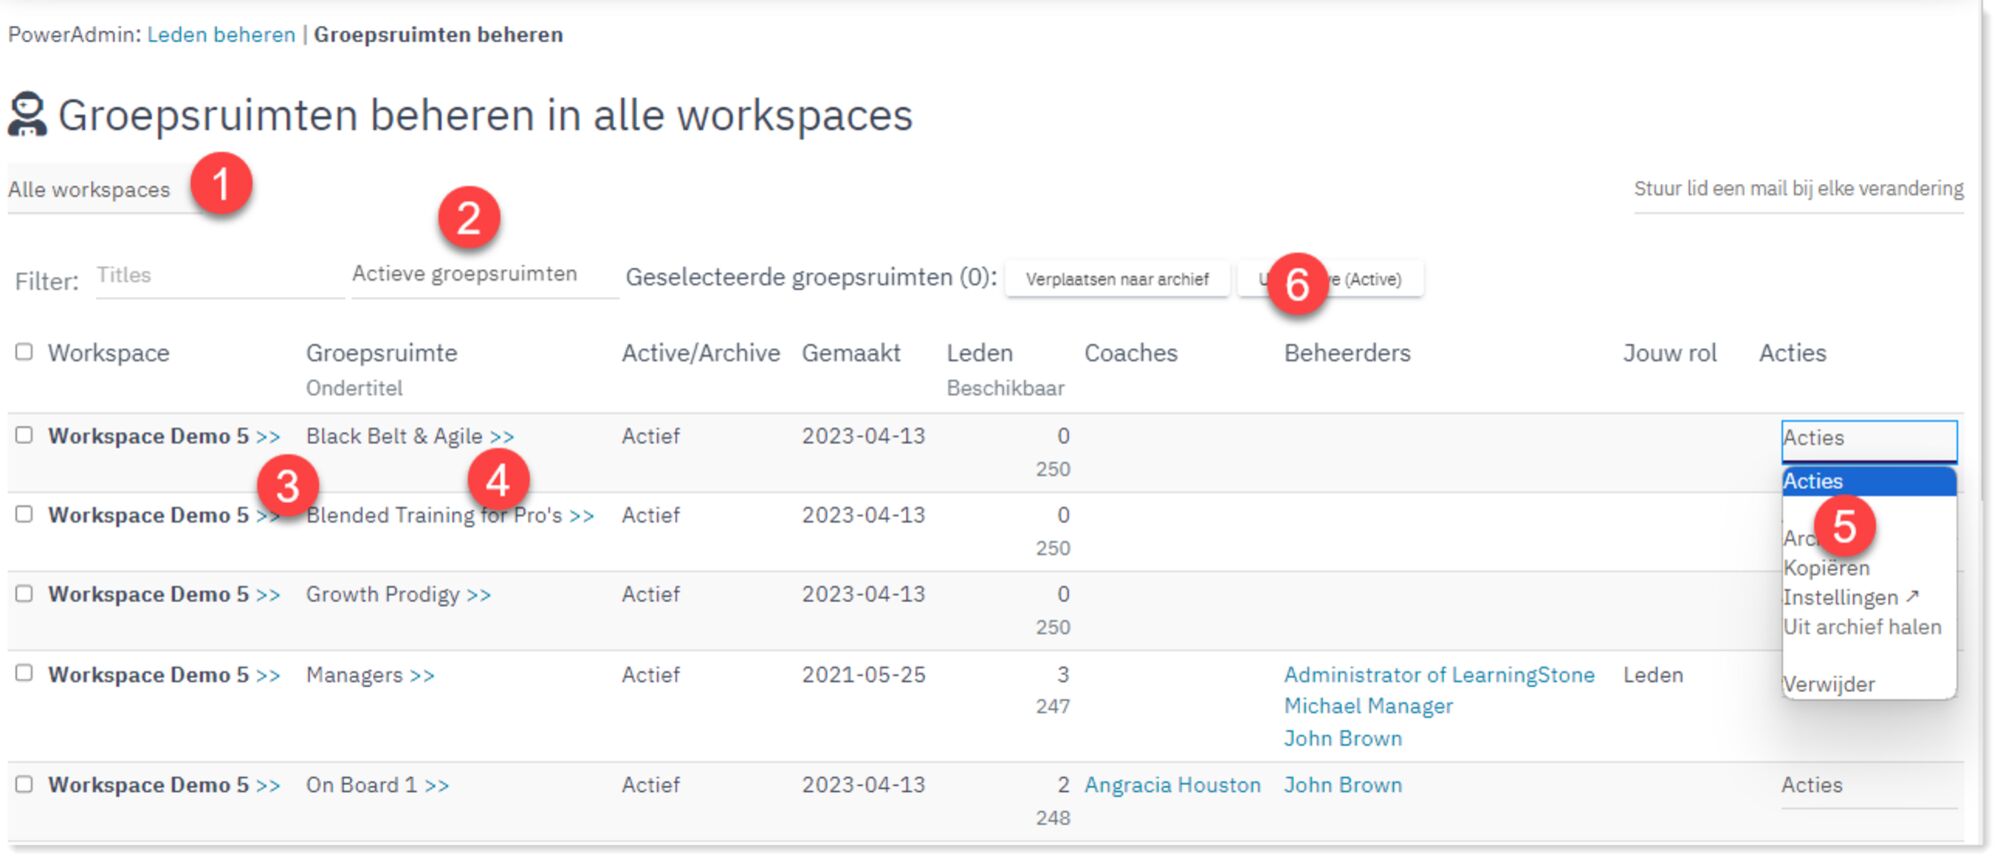Click the Leden column header
Screen dimensions: 2000x862
[x=980, y=353]
